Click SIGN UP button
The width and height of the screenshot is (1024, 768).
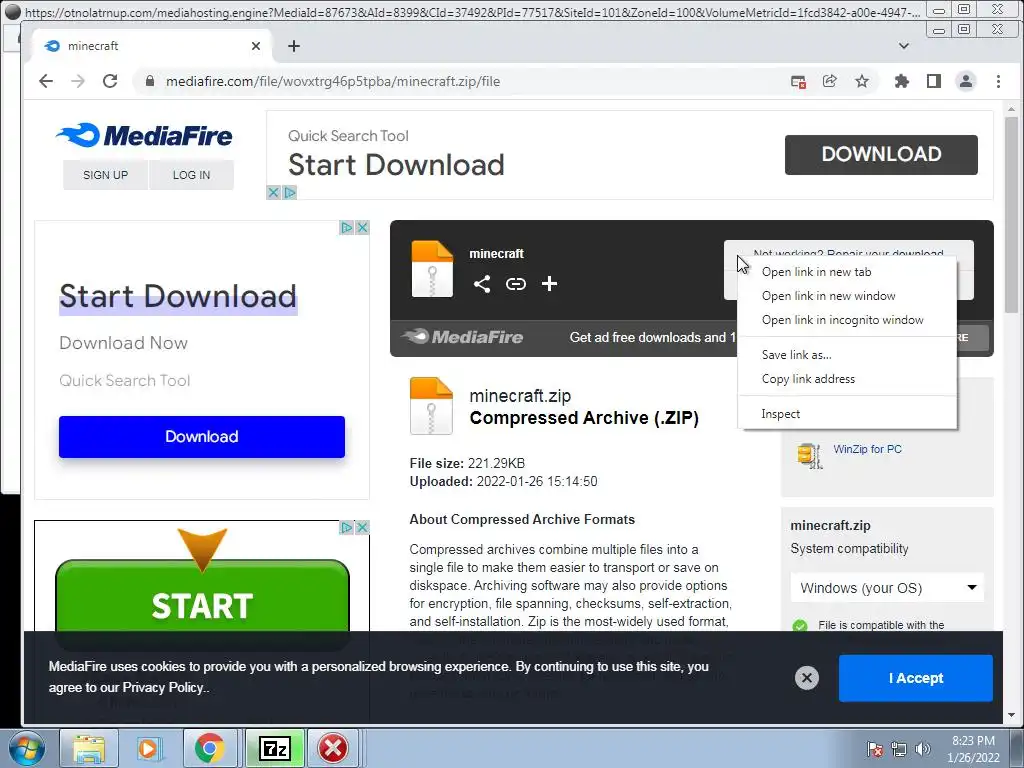click(105, 175)
